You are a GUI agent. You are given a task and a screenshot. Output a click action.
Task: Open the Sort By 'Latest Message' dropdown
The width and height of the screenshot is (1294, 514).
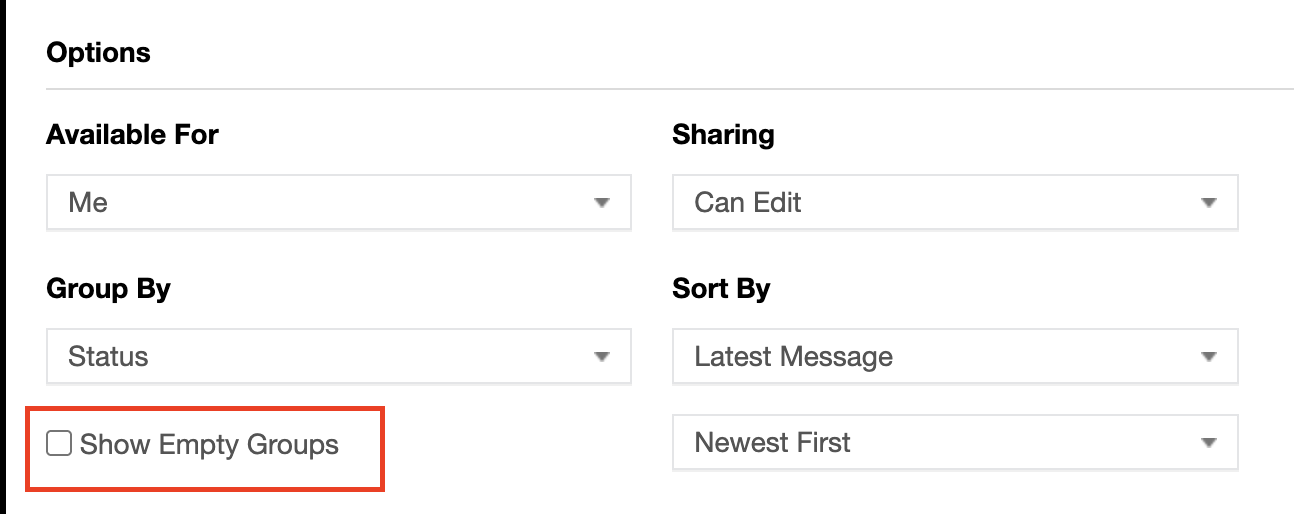tap(955, 357)
